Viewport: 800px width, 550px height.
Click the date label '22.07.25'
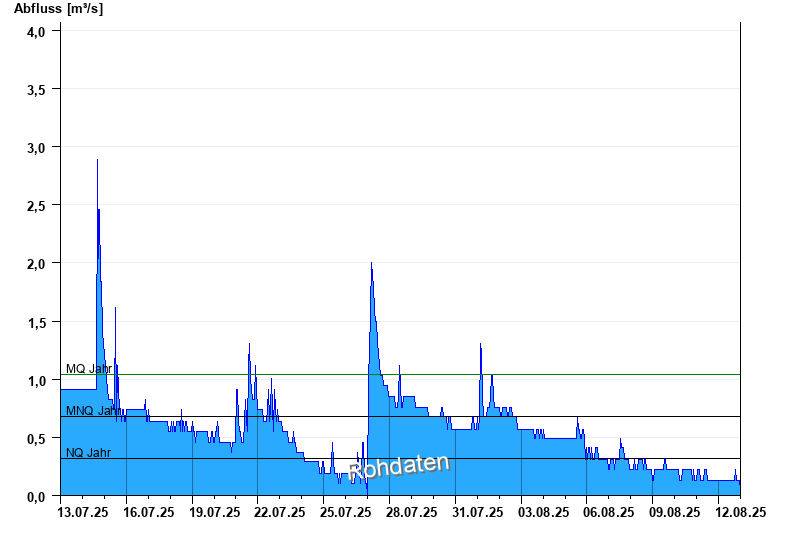tap(280, 512)
